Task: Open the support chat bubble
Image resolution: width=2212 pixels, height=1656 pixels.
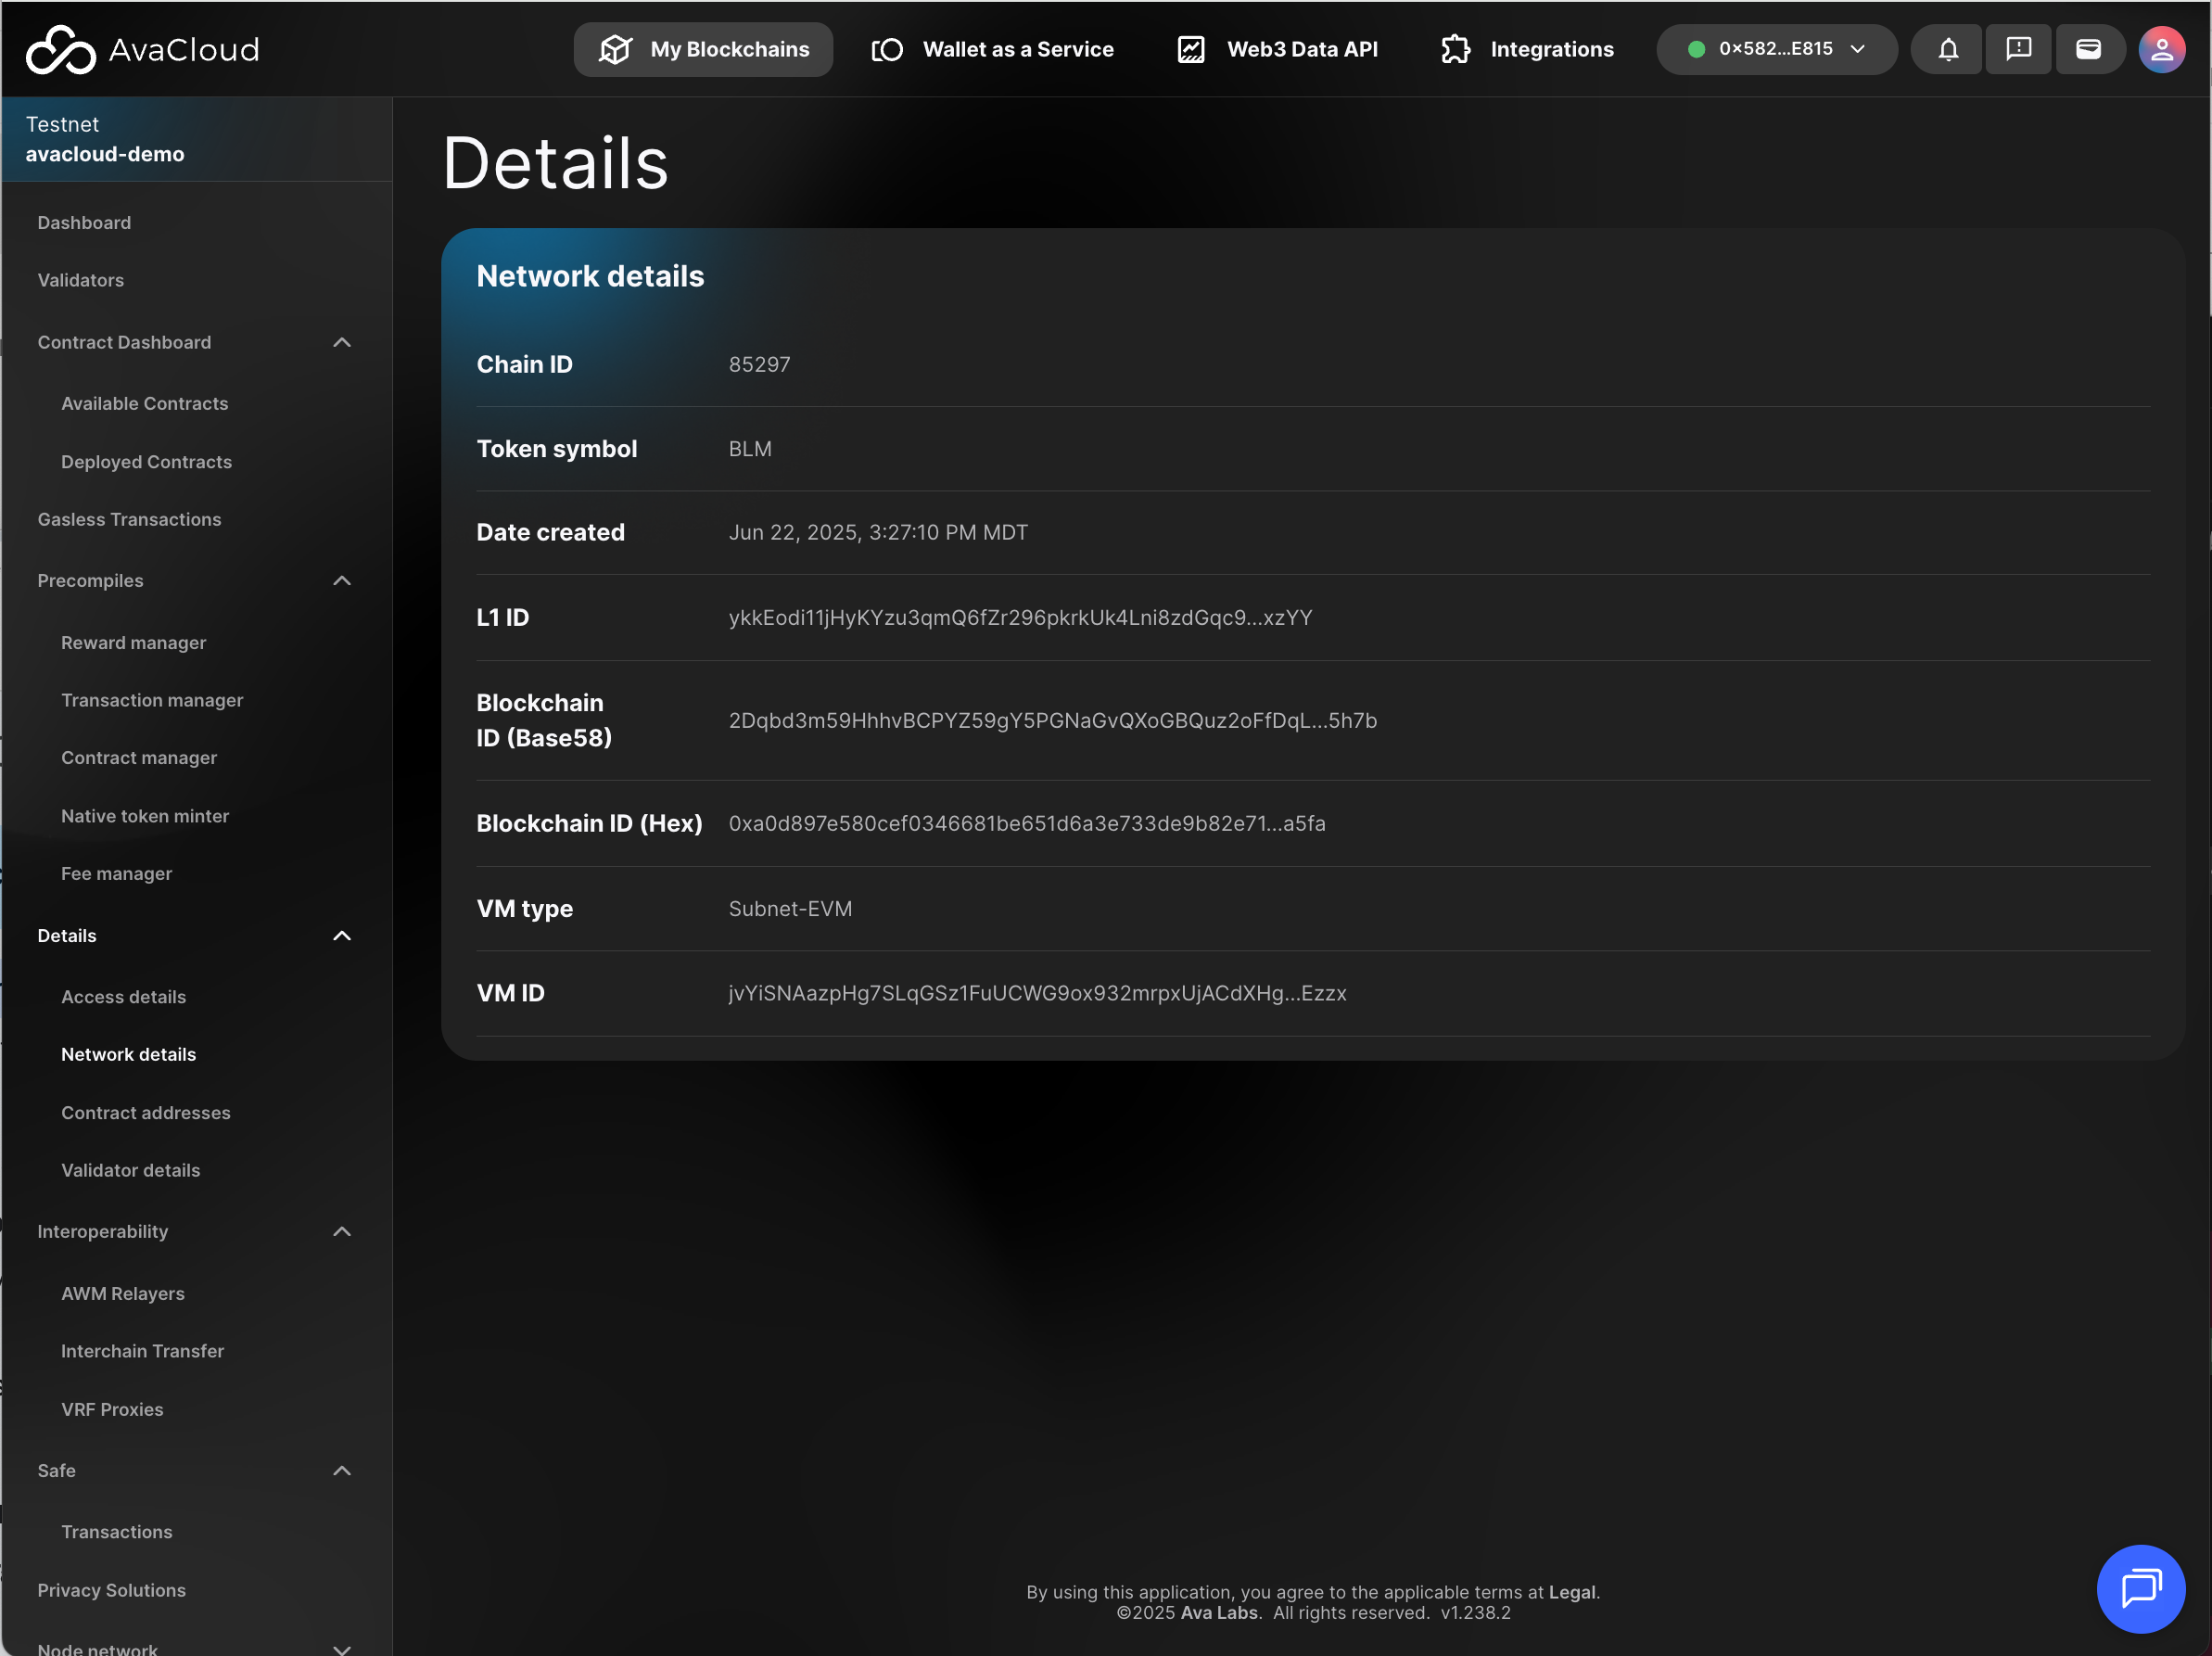Action: pyautogui.click(x=2140, y=1587)
